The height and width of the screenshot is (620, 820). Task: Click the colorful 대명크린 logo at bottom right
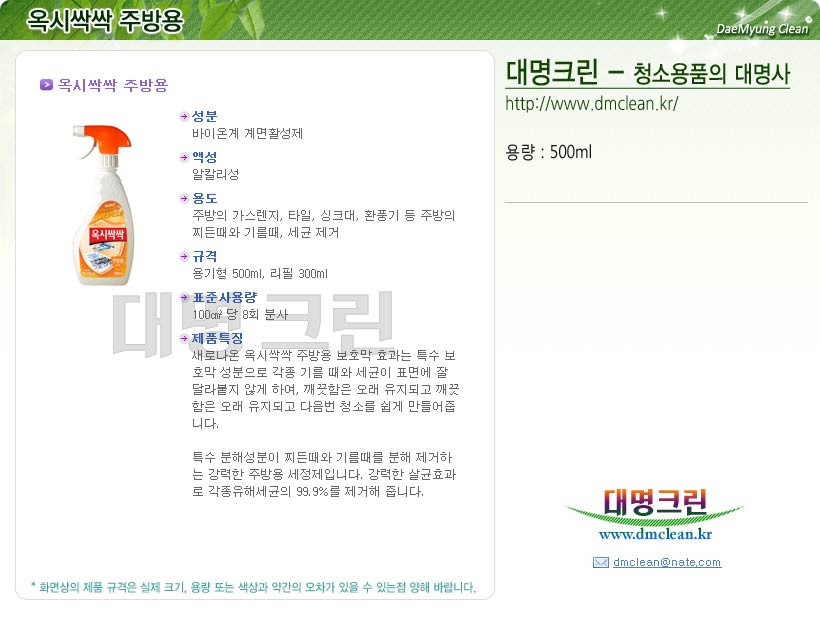coord(655,506)
